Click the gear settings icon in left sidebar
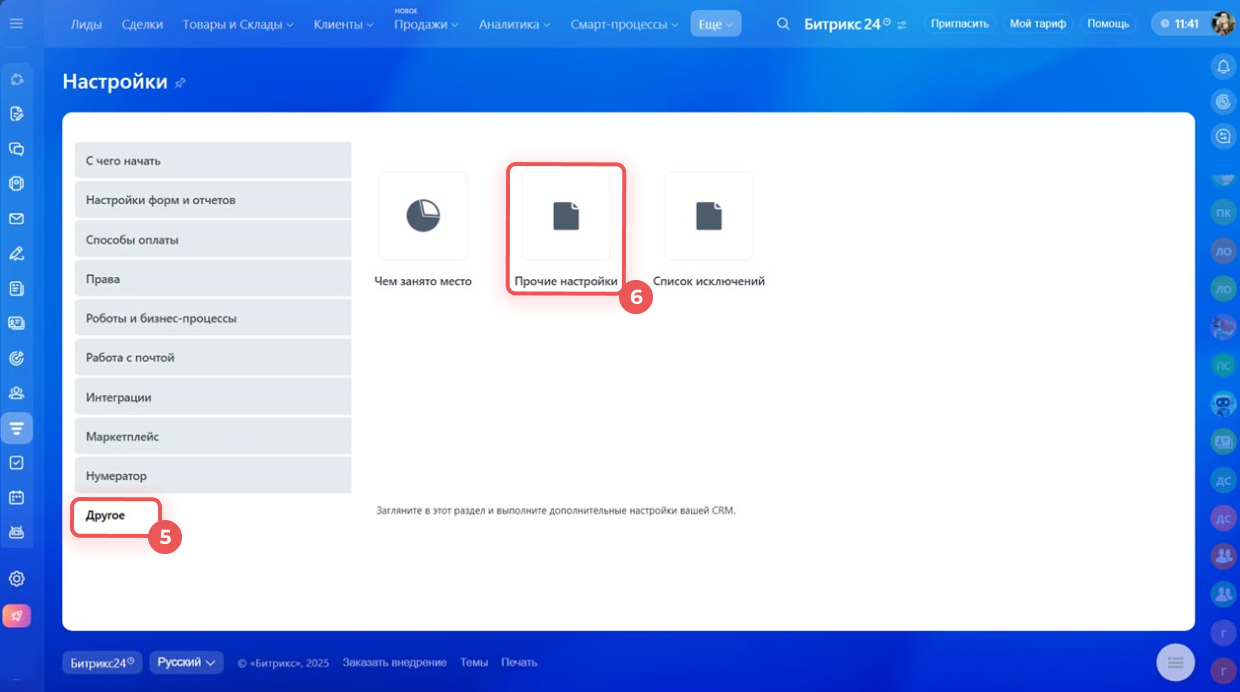This screenshot has height=692, width=1240. click(16, 579)
